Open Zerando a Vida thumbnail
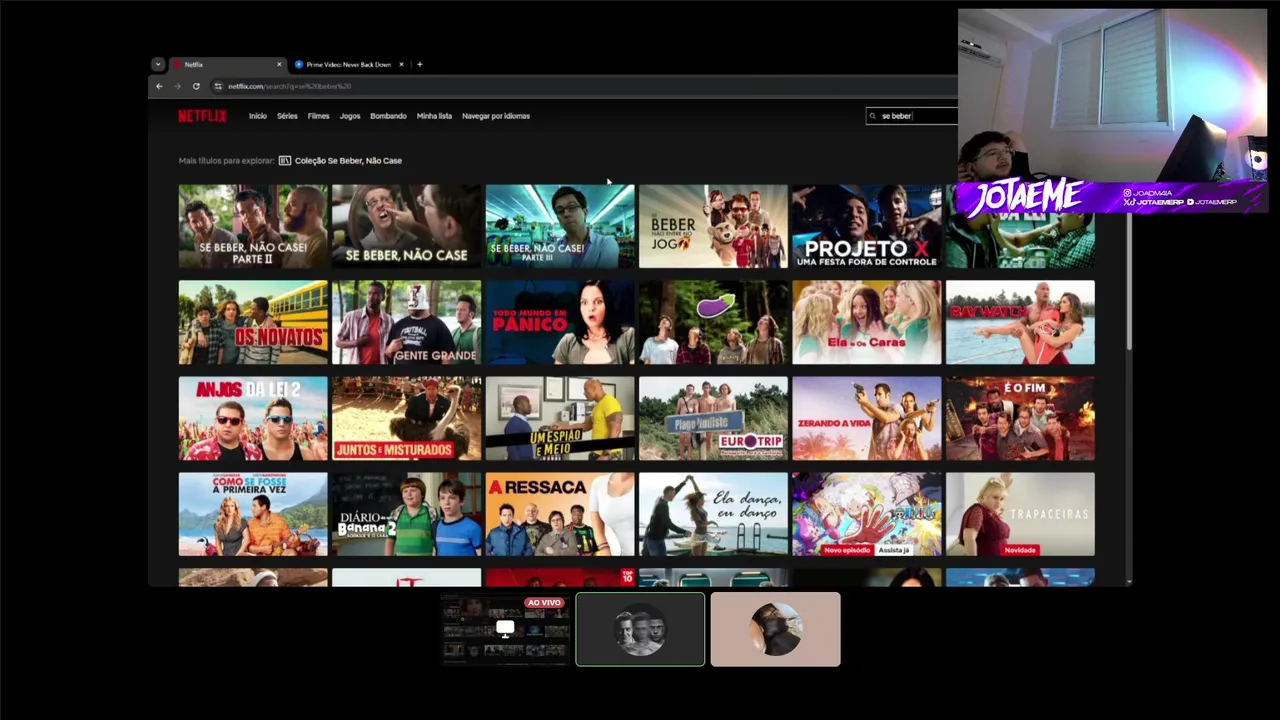1280x720 pixels. click(867, 418)
